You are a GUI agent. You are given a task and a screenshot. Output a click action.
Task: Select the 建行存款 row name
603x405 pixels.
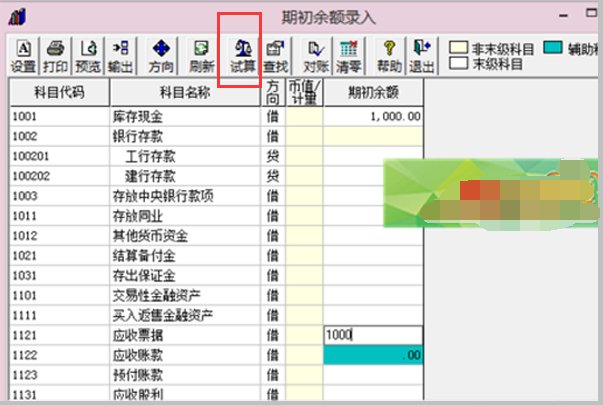coord(150,177)
